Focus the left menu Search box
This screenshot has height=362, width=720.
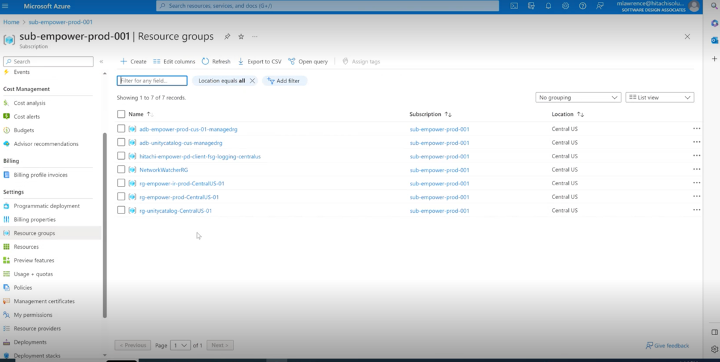48,61
